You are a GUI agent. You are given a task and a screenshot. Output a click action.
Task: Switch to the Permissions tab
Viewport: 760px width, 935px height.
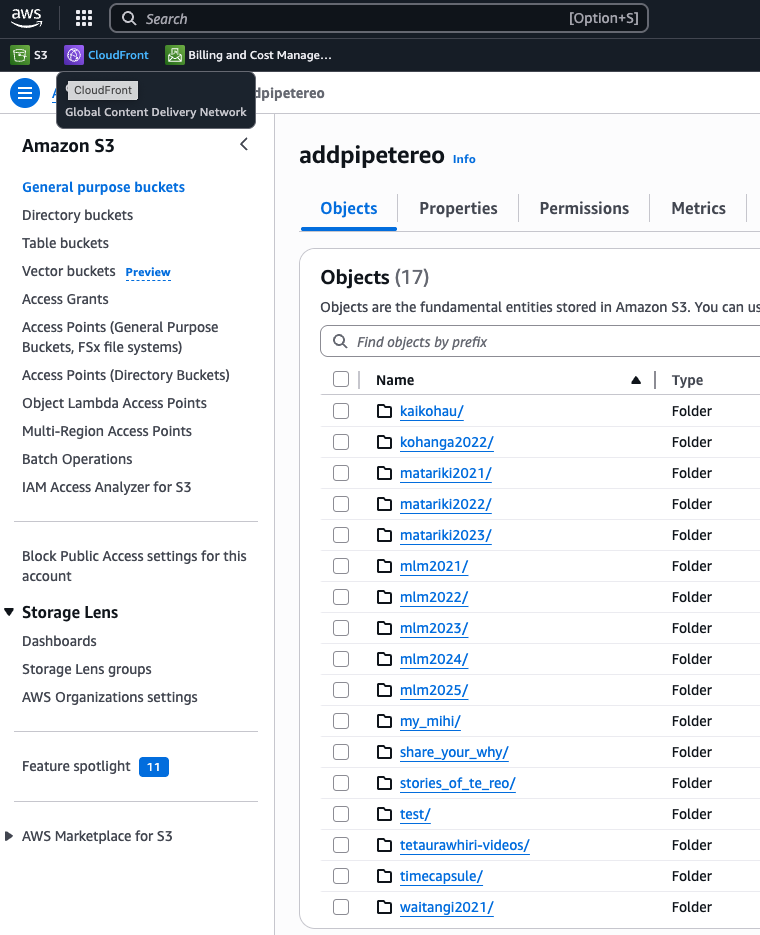[x=584, y=208]
